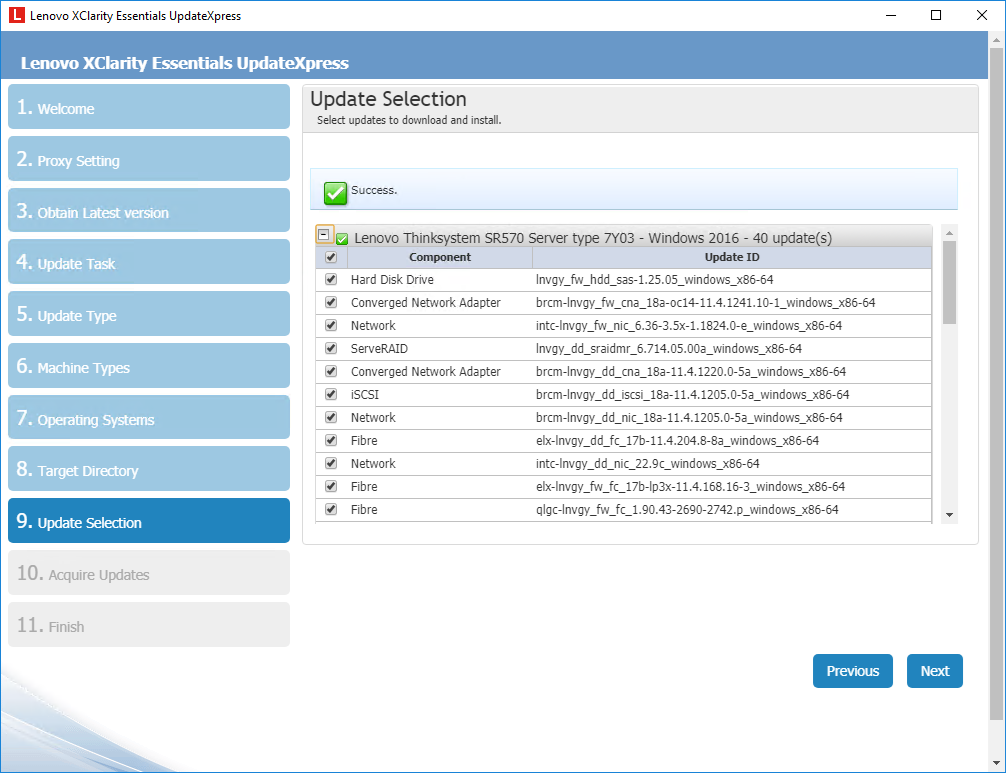Click the window scrollbar up arrow
Viewport: 1006px width, 773px height.
[x=996, y=40]
